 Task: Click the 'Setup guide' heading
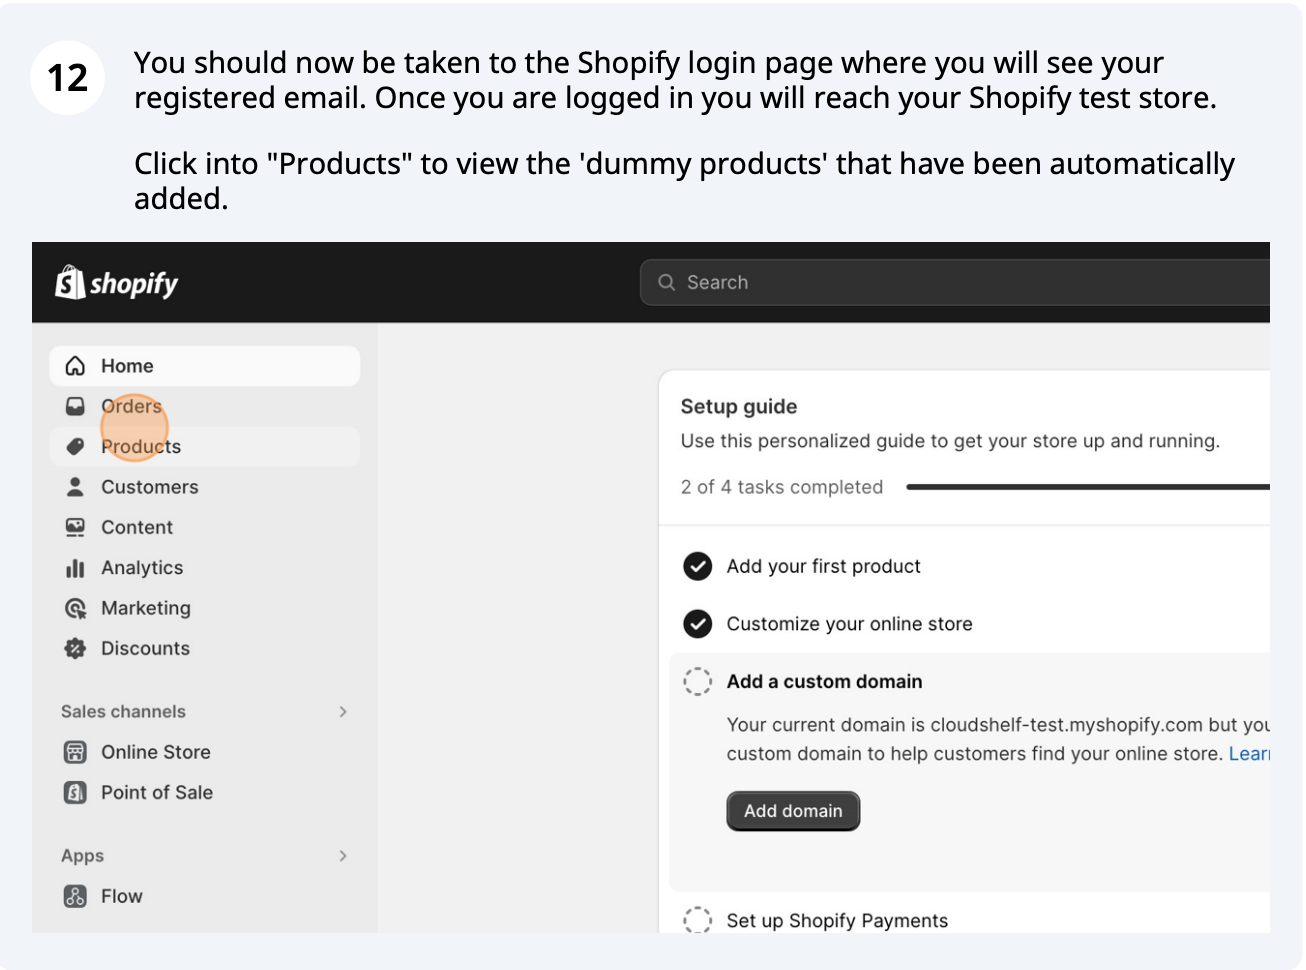tap(739, 406)
